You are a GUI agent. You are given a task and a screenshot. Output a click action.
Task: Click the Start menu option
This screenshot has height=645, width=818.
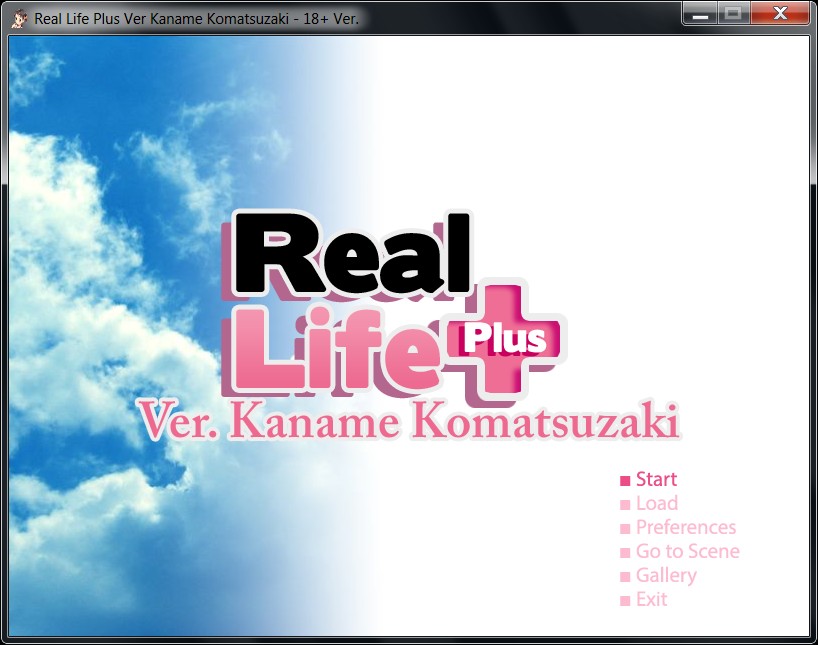[x=656, y=480]
